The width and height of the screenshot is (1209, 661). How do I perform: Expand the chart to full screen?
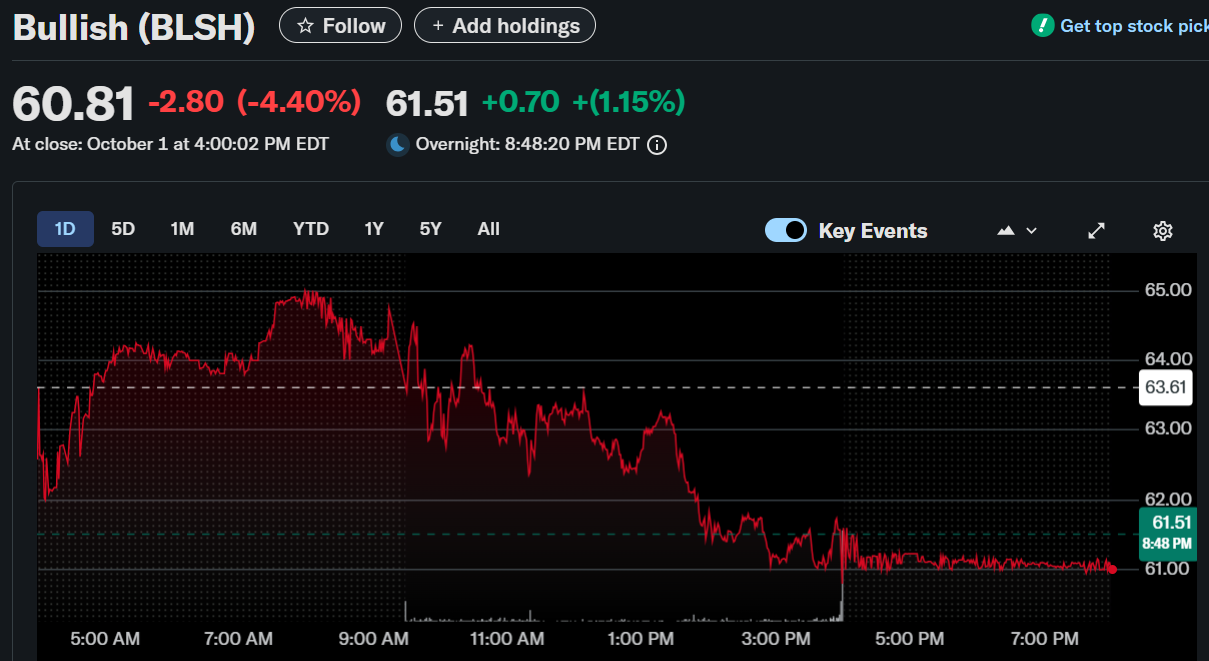tap(1096, 231)
